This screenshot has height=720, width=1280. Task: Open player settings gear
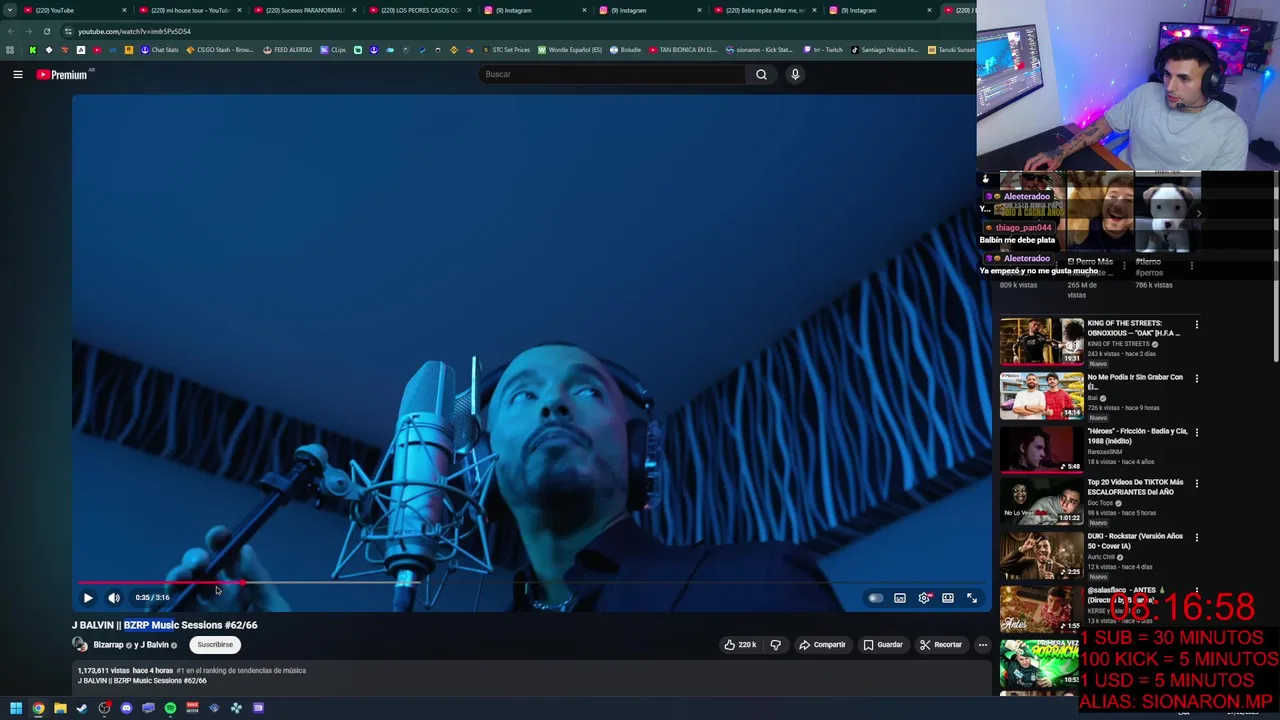coord(924,598)
